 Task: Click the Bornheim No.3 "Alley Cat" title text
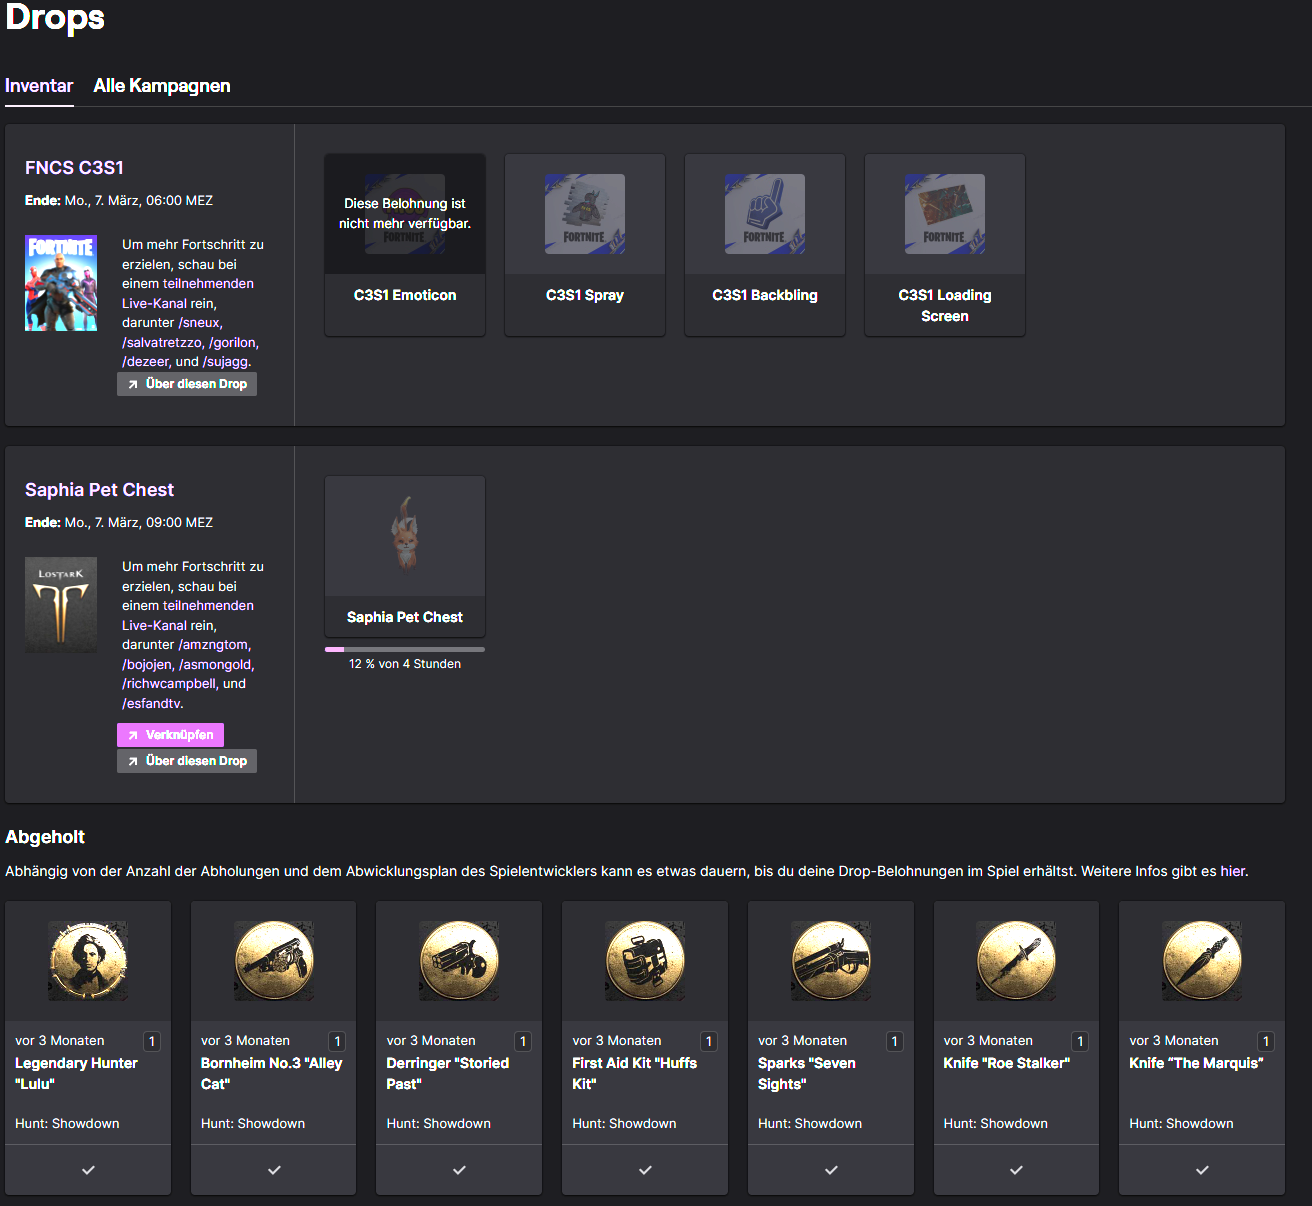tap(272, 1074)
